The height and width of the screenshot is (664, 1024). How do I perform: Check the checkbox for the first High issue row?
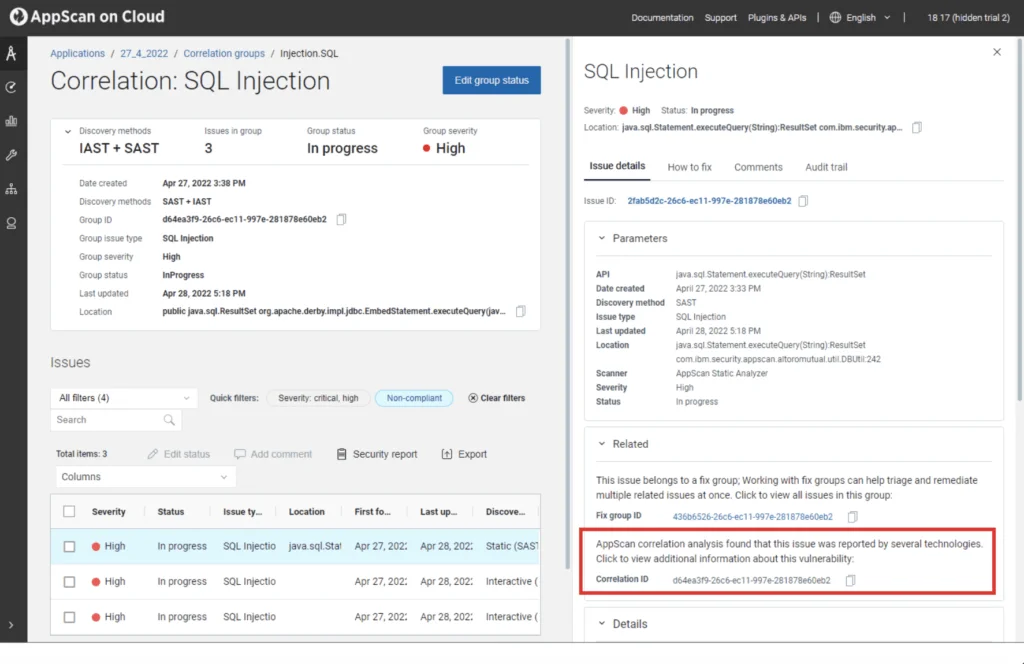(x=68, y=546)
